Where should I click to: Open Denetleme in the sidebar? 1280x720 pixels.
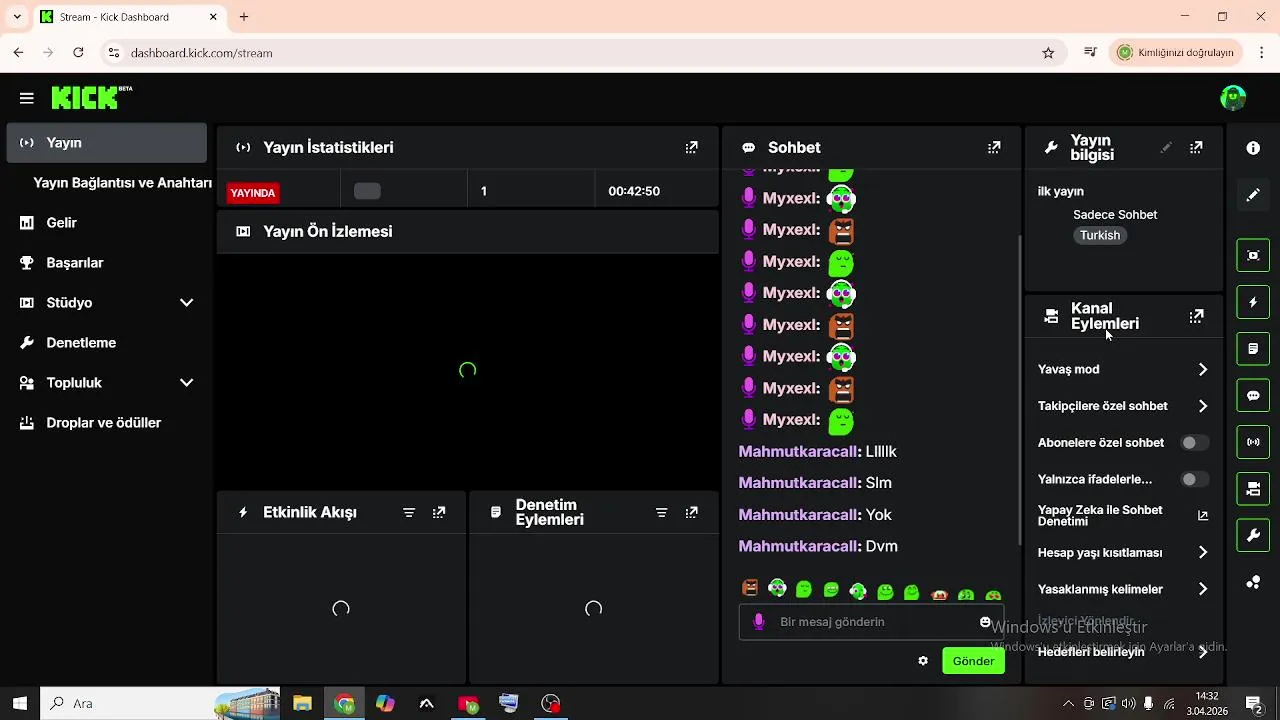coord(107,343)
